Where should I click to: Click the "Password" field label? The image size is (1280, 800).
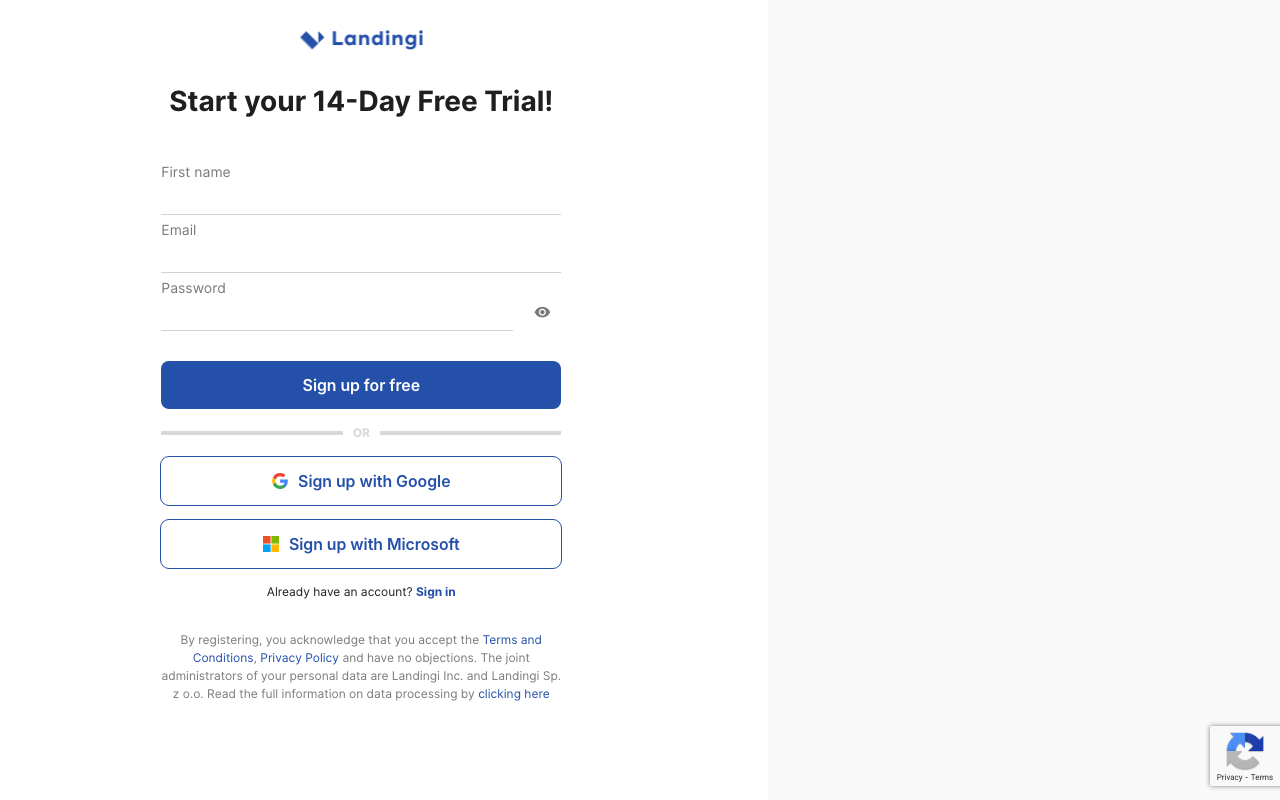pos(193,288)
